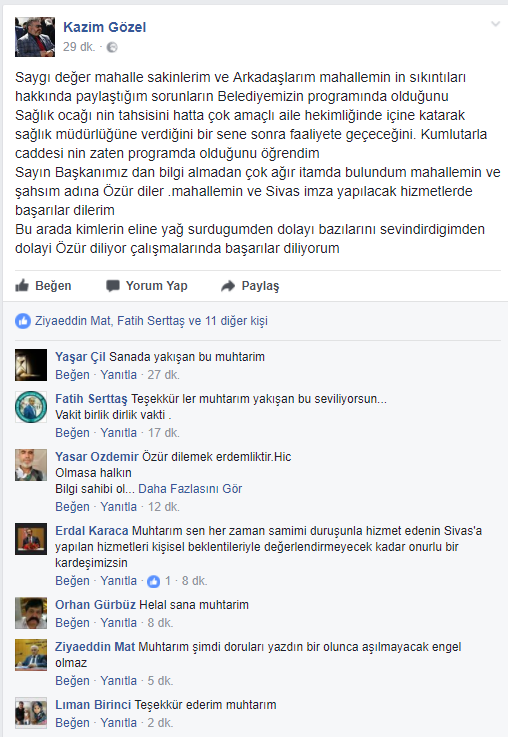
Task: Open the post options chevron menu
Action: coord(495,24)
